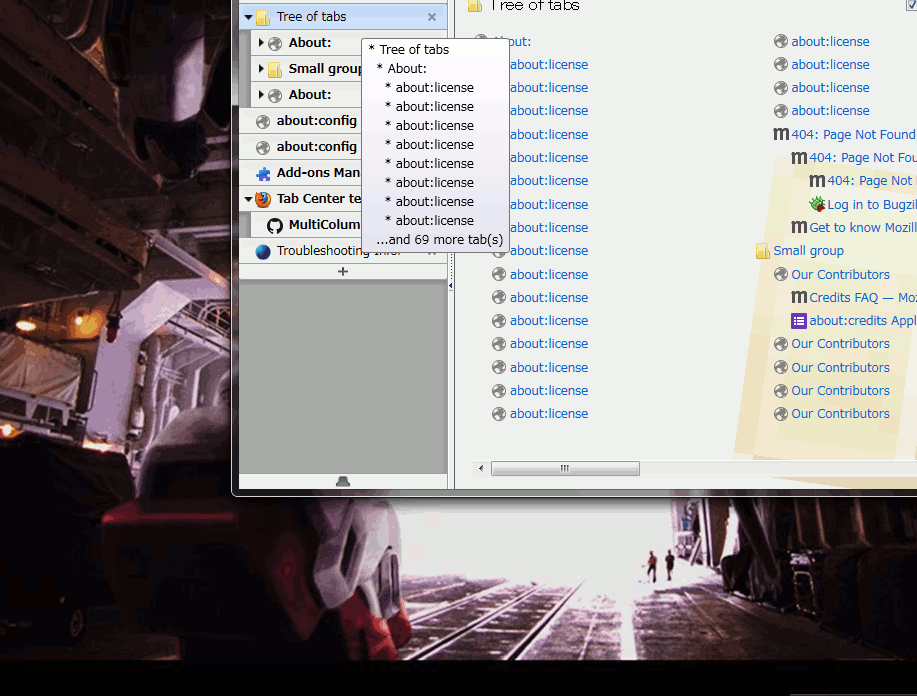Expand the Small group tab tree
Image resolution: width=917 pixels, height=696 pixels.
[x=261, y=69]
